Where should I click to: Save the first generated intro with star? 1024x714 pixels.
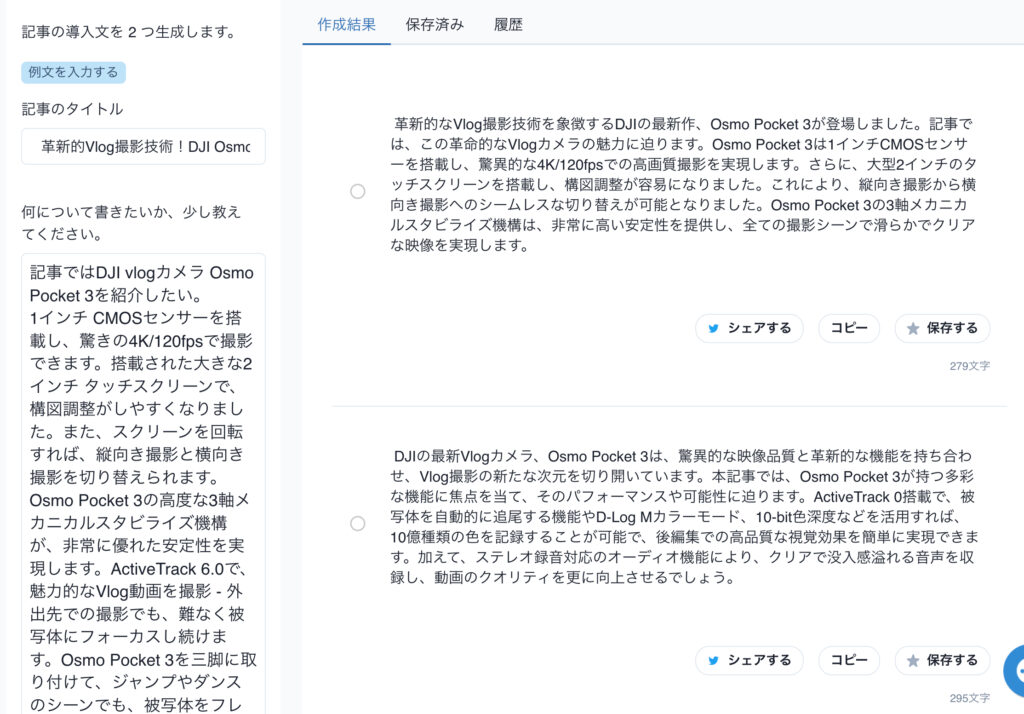(x=941, y=328)
